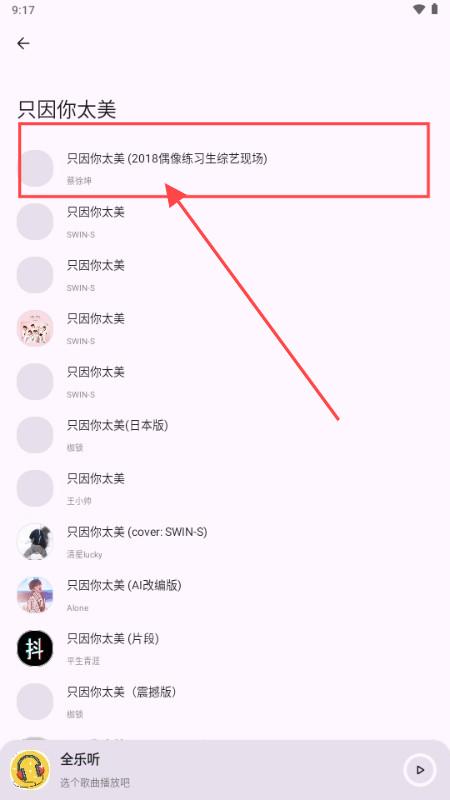Tap the battery icon in status bar
Screen dimensions: 450x800
435,9
